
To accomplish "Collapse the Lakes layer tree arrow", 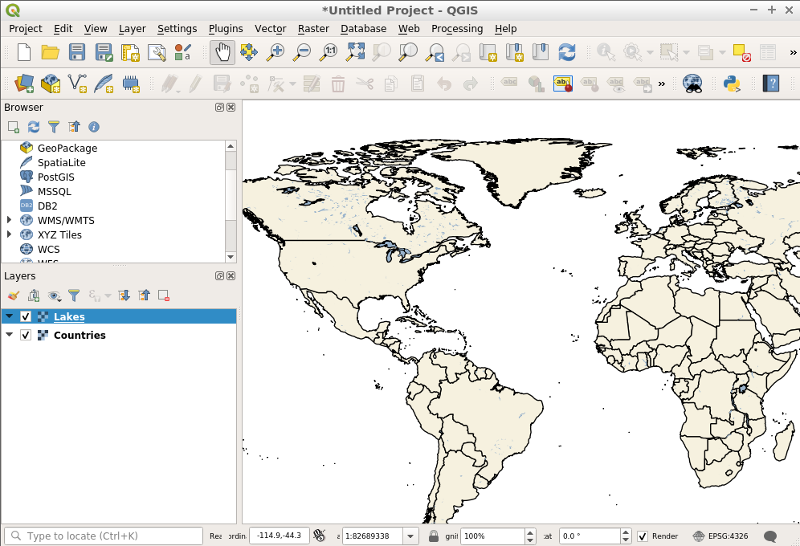I will pos(9,316).
